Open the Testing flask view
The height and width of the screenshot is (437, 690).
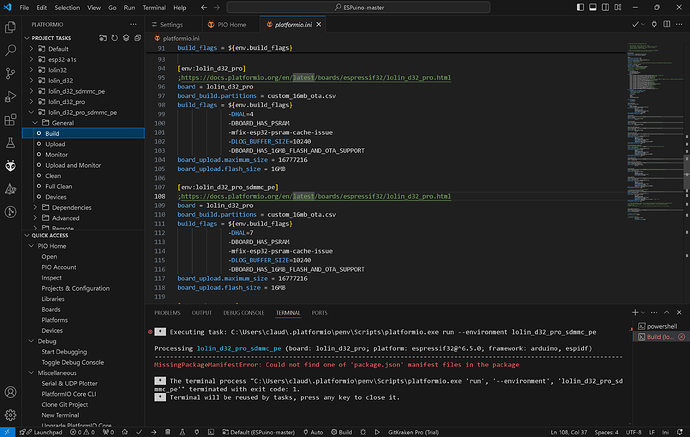10,143
